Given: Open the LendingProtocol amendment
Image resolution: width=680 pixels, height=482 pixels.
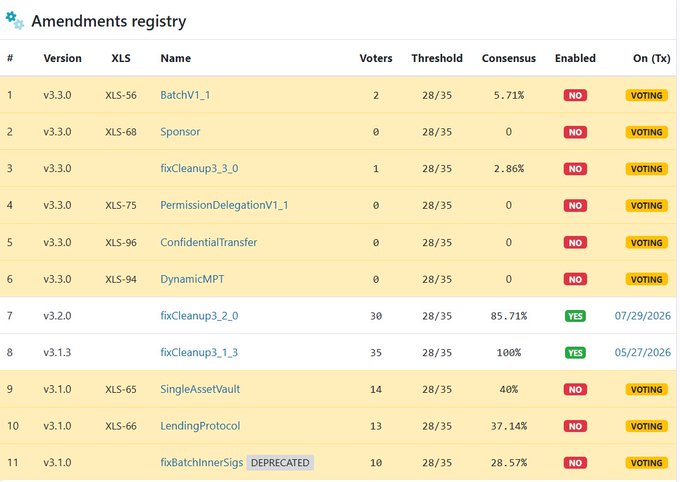Looking at the screenshot, I should (200, 426).
